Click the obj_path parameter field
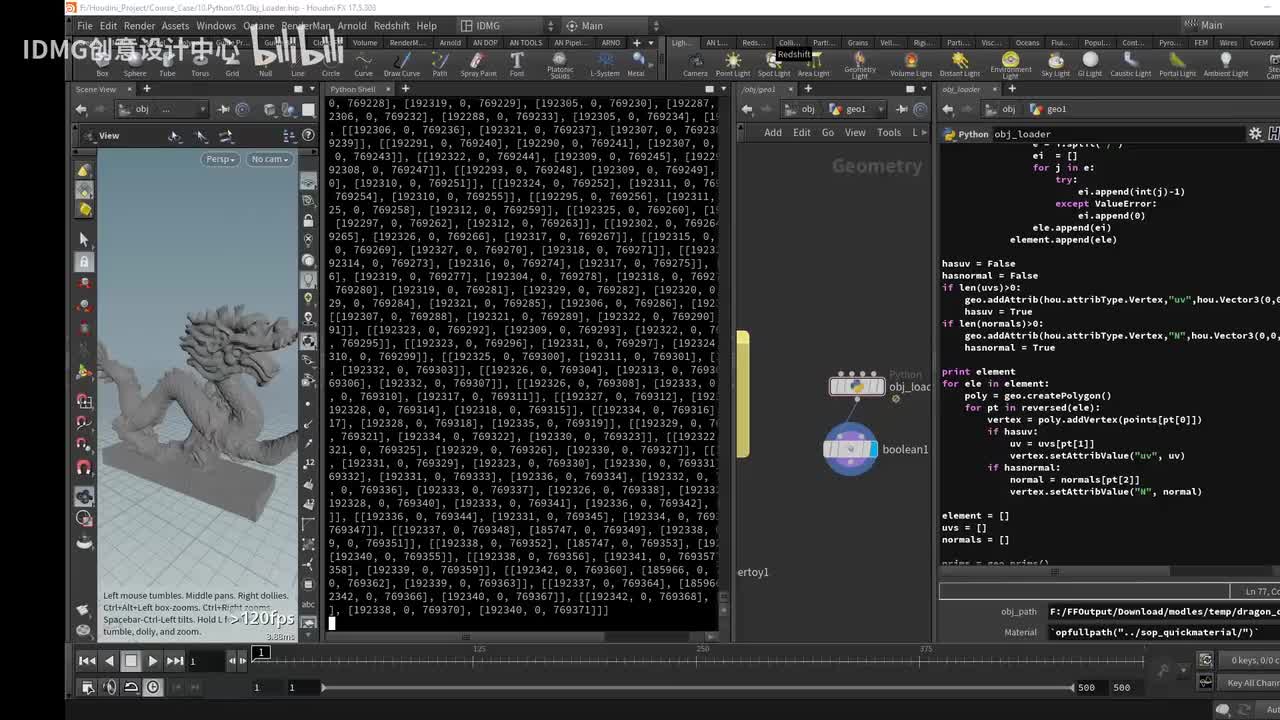This screenshot has width=1280, height=720. tap(1163, 611)
